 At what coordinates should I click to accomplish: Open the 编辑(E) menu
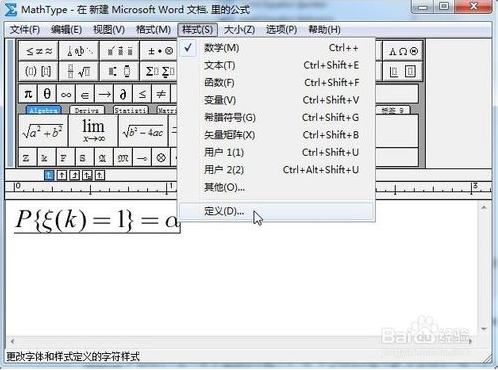click(x=66, y=30)
